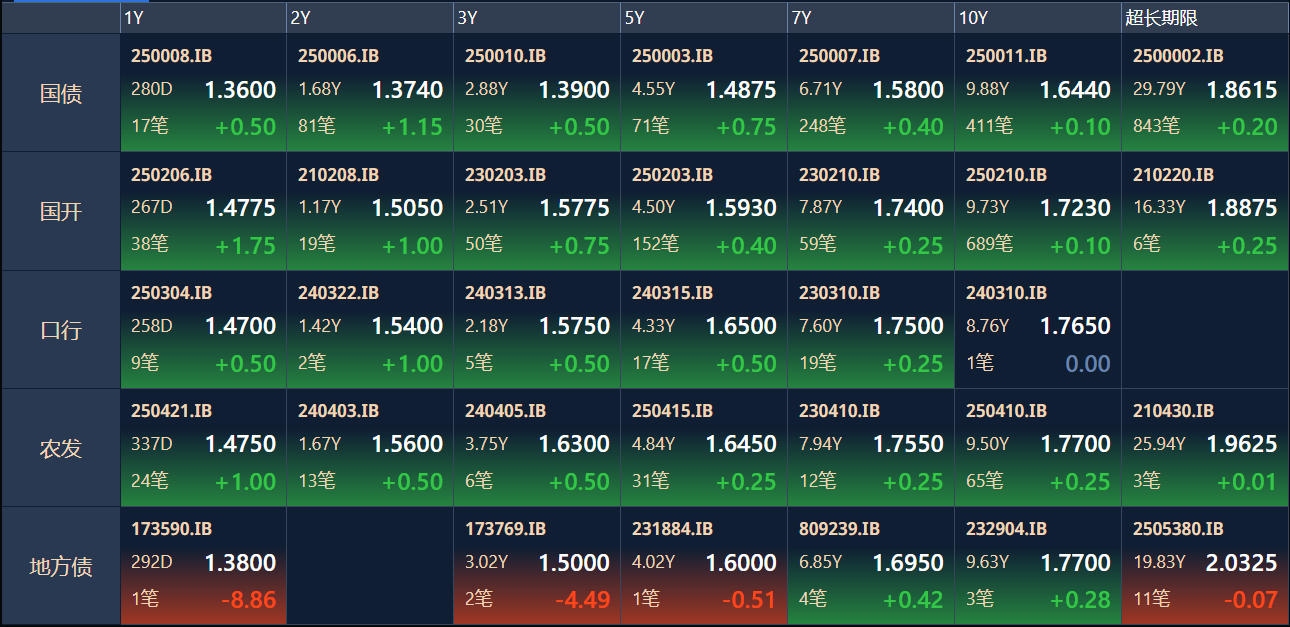Click the 地方债 row header
This screenshot has height=627, width=1290.
tap(61, 566)
